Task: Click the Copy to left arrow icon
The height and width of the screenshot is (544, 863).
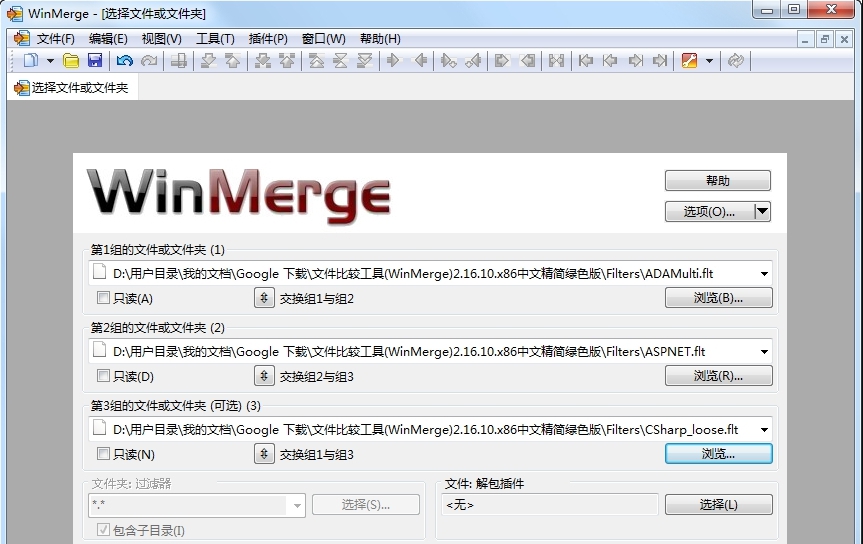Action: tap(420, 61)
